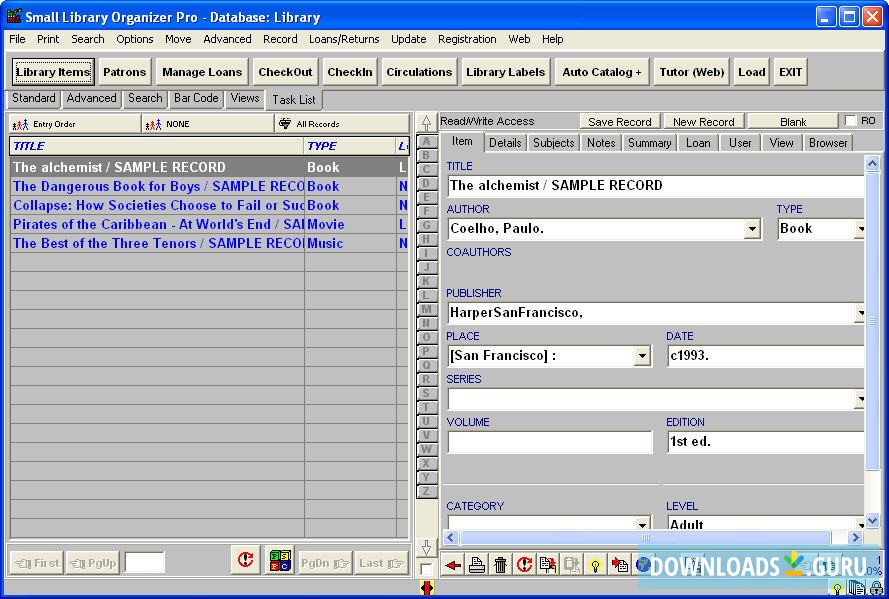Open the Loans/Returns menu
This screenshot has height=599, width=889.
pyautogui.click(x=344, y=39)
